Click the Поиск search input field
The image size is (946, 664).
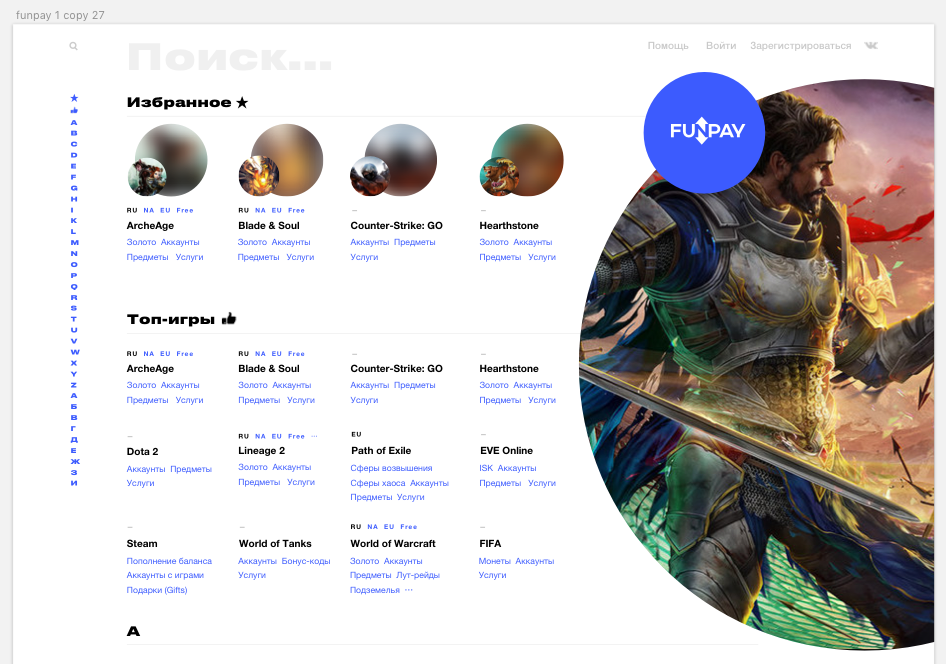[x=230, y=58]
